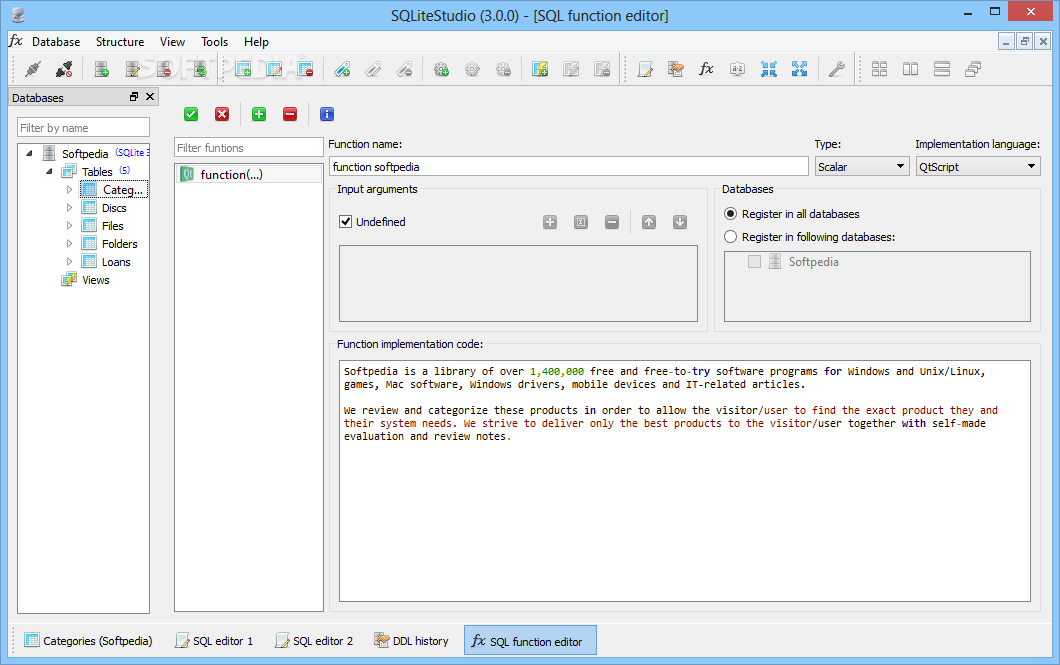Screen dimensions: 1060x665
Task: Select the SQL function editor tab
Action: pos(530,641)
